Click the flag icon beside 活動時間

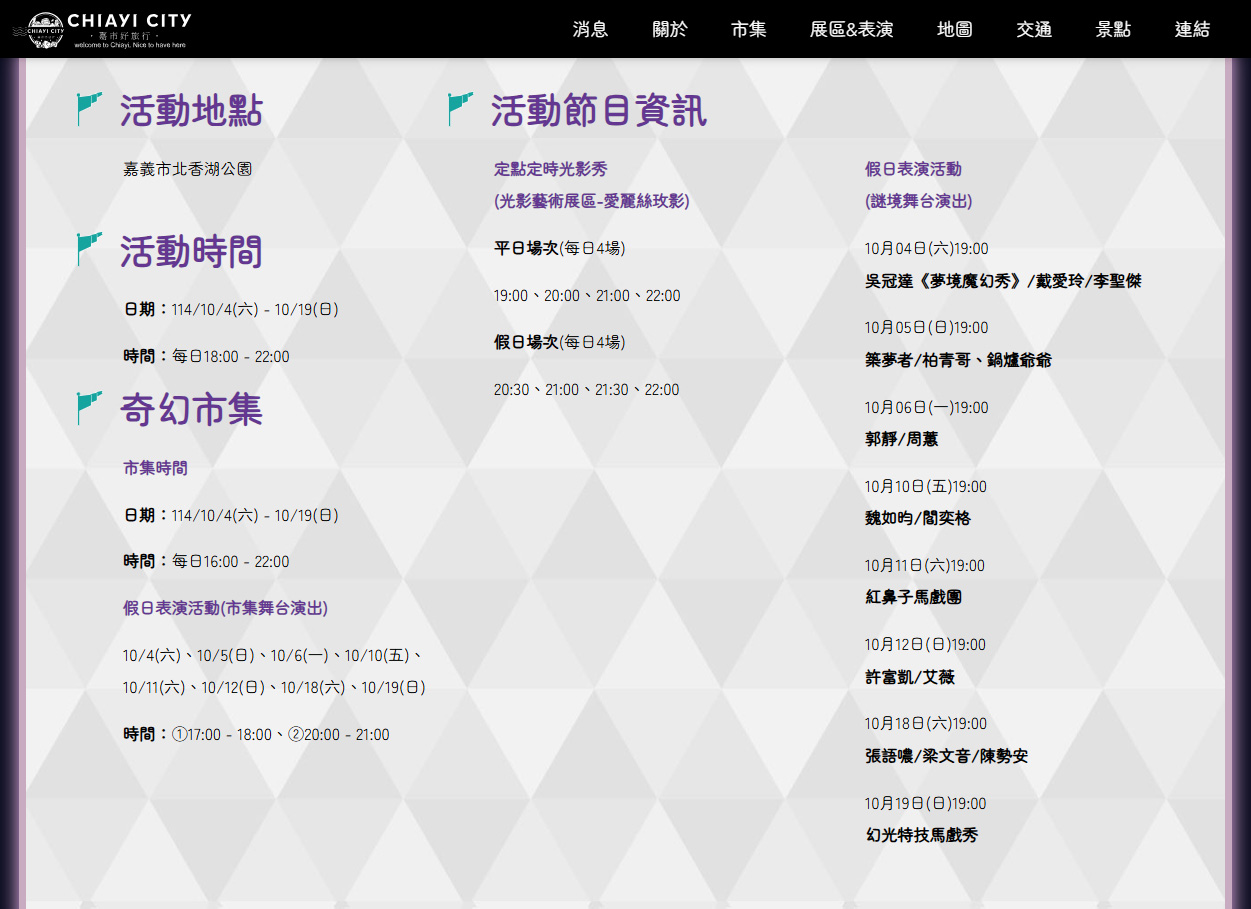click(90, 249)
